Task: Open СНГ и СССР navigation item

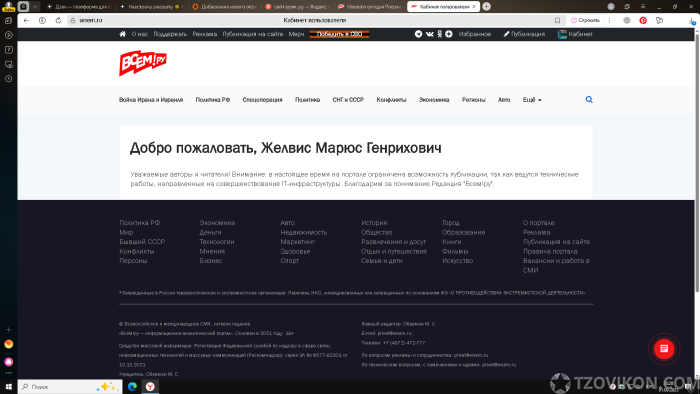Action: coord(348,100)
